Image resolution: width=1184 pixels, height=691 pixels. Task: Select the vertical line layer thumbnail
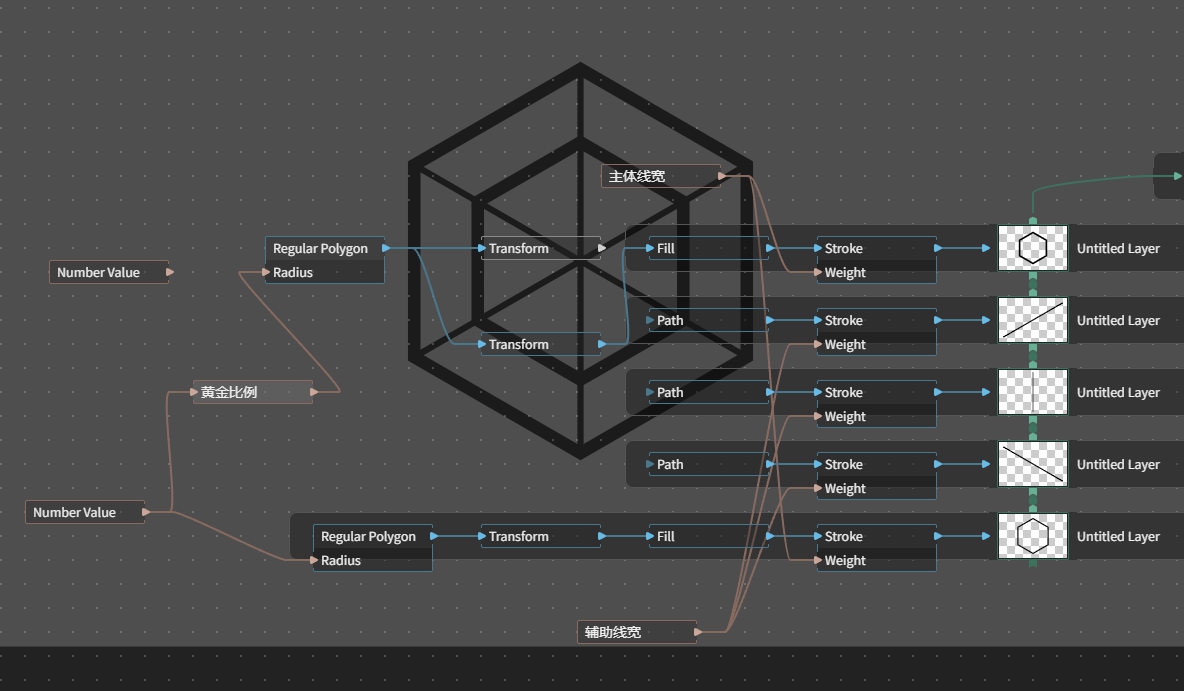click(x=1032, y=392)
